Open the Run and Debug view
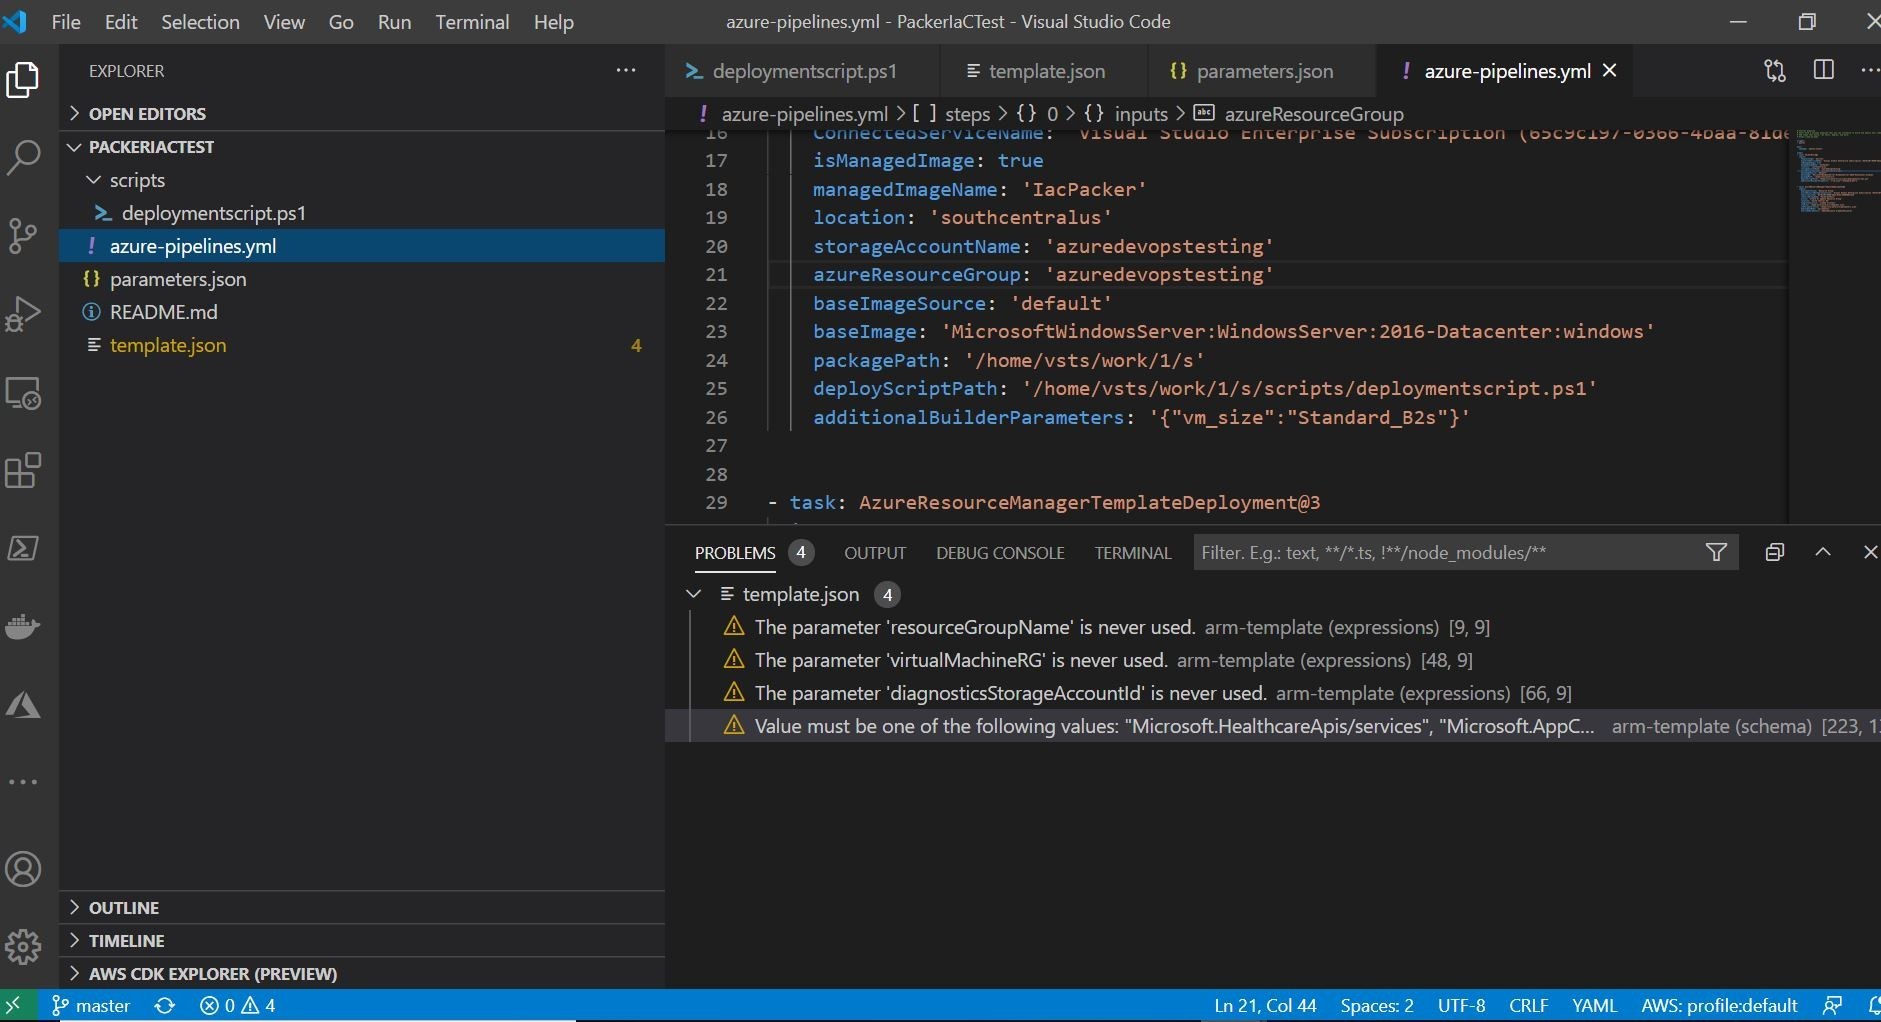 pyautogui.click(x=23, y=314)
